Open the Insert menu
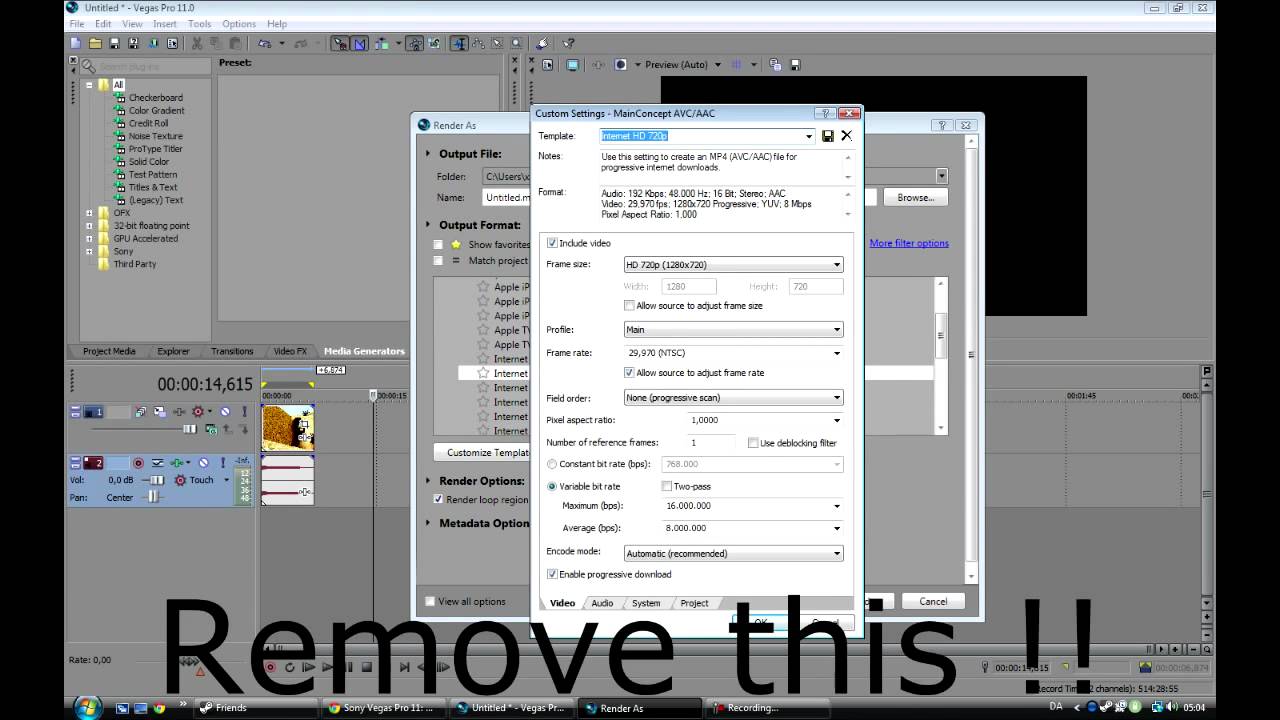 [x=165, y=24]
